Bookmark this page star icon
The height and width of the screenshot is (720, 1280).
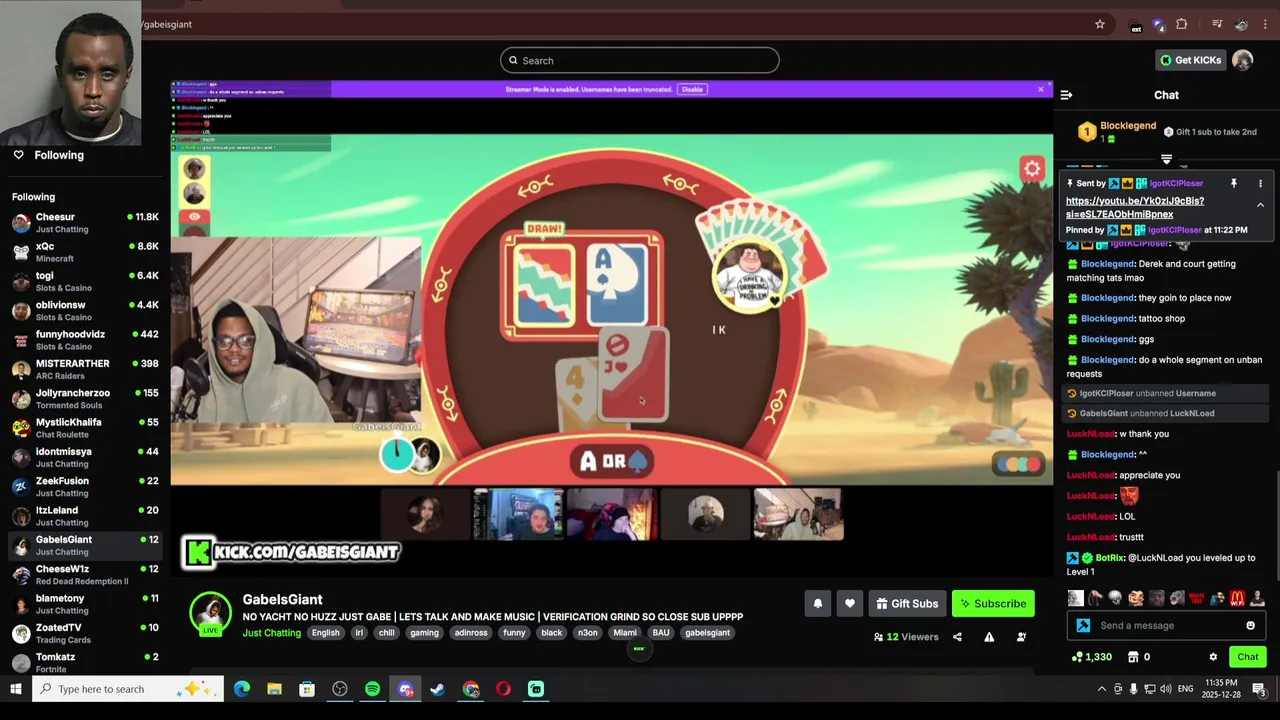(1100, 24)
